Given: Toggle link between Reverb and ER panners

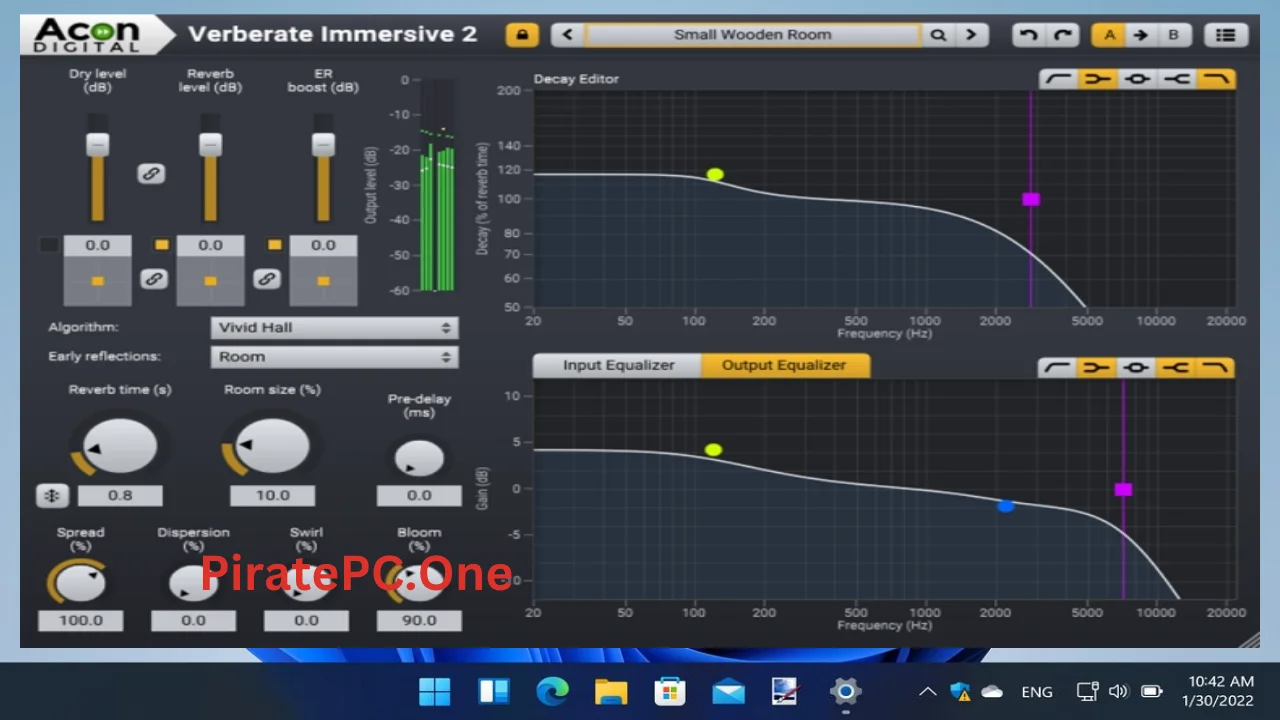Looking at the screenshot, I should point(266,279).
